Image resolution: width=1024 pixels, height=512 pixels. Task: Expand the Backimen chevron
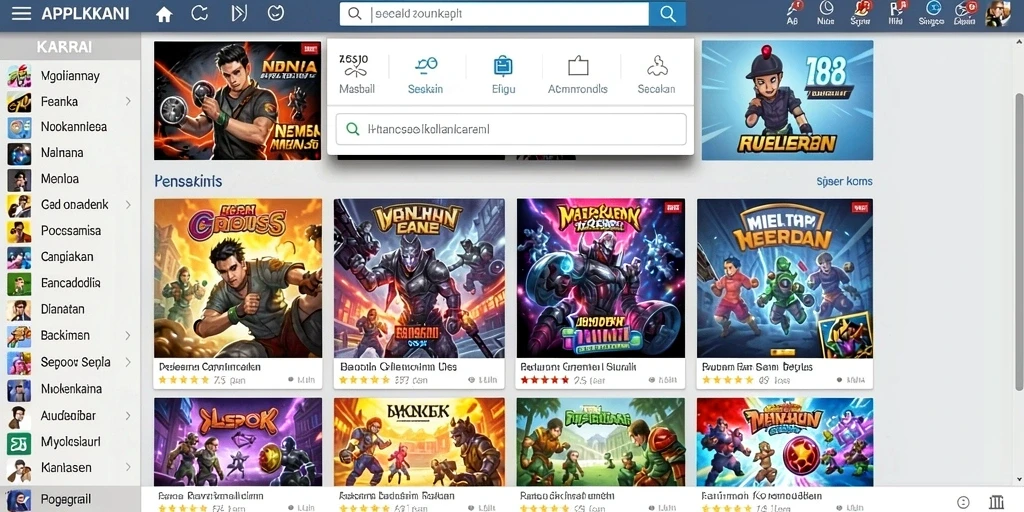click(x=128, y=335)
